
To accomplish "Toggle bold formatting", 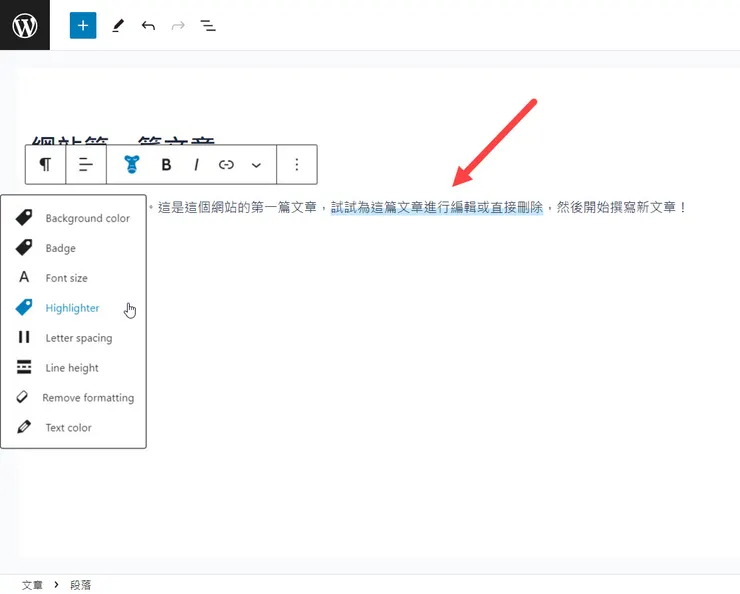I will tap(166, 165).
